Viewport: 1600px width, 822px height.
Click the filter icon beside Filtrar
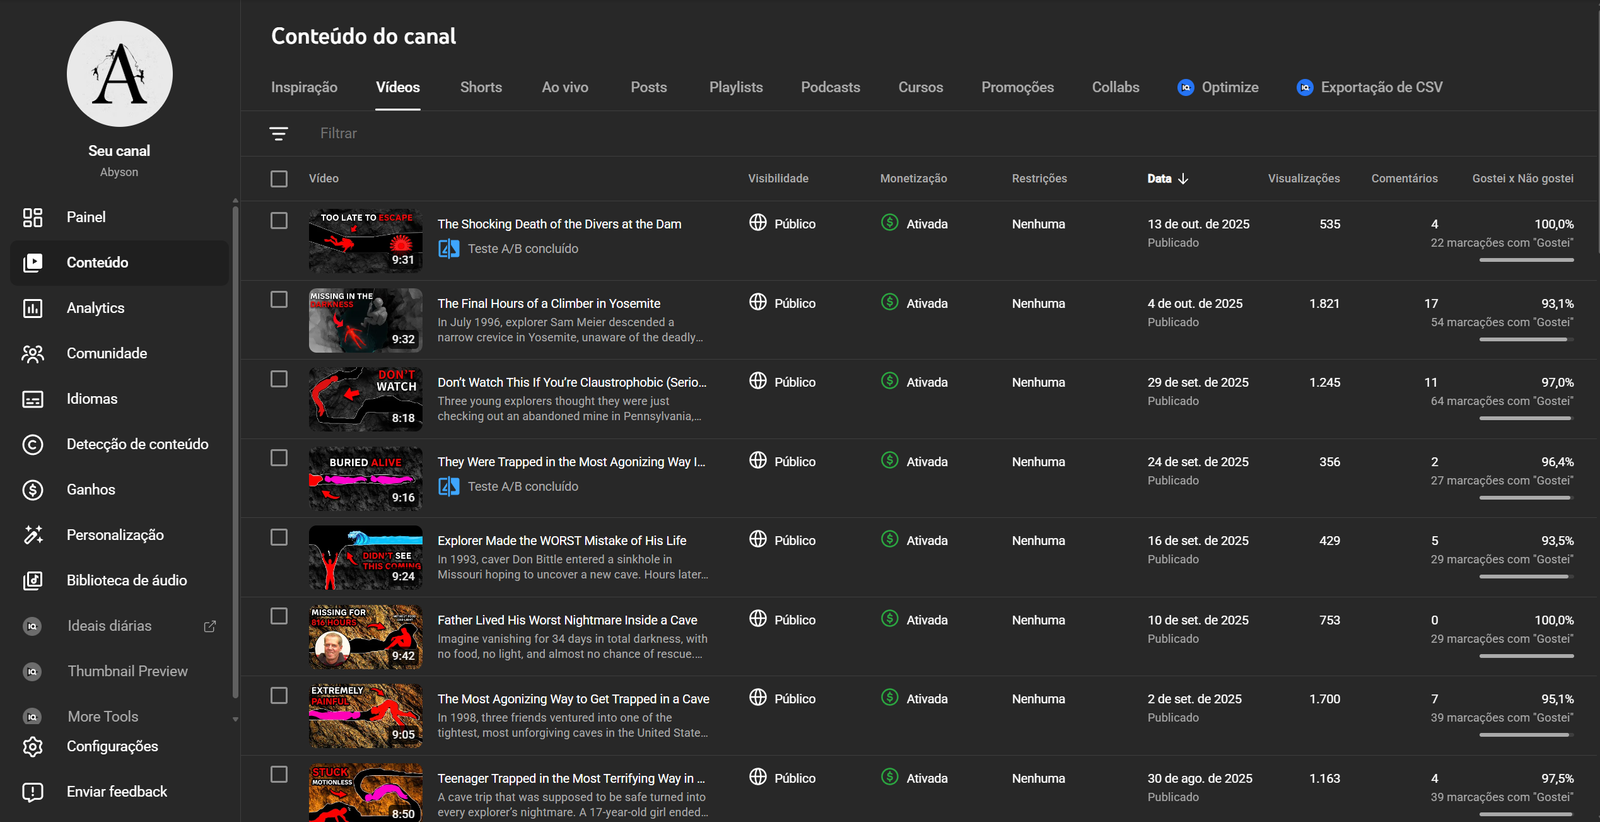279,134
